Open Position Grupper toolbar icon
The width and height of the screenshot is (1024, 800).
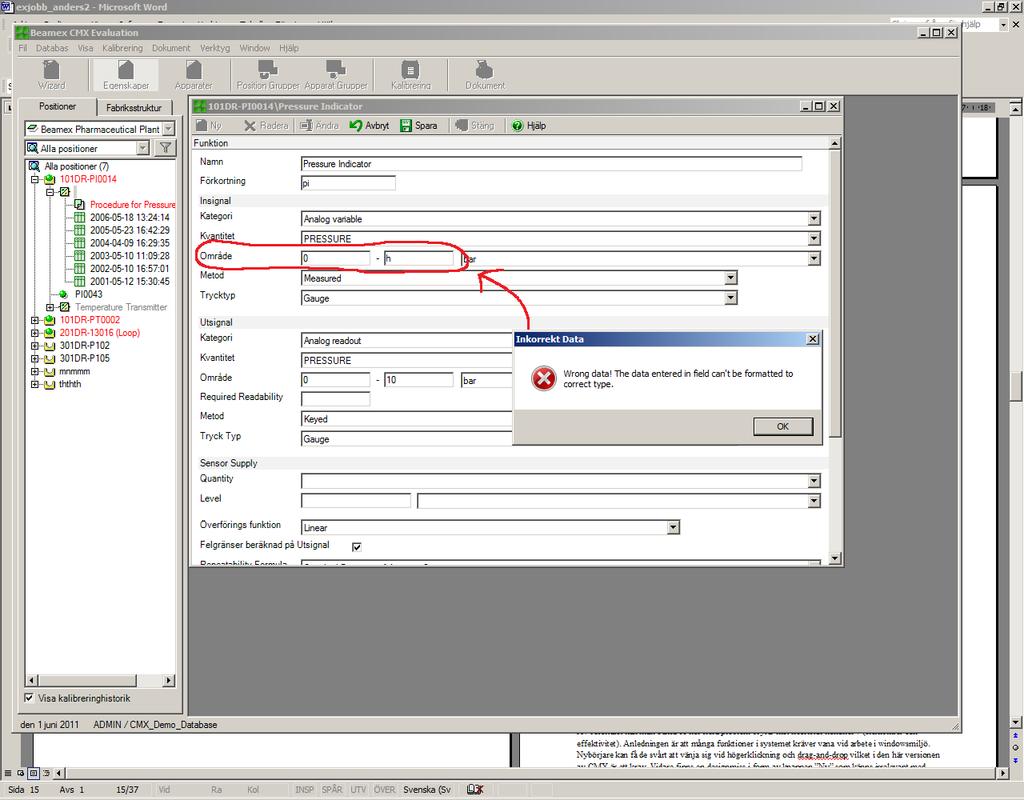click(268, 74)
